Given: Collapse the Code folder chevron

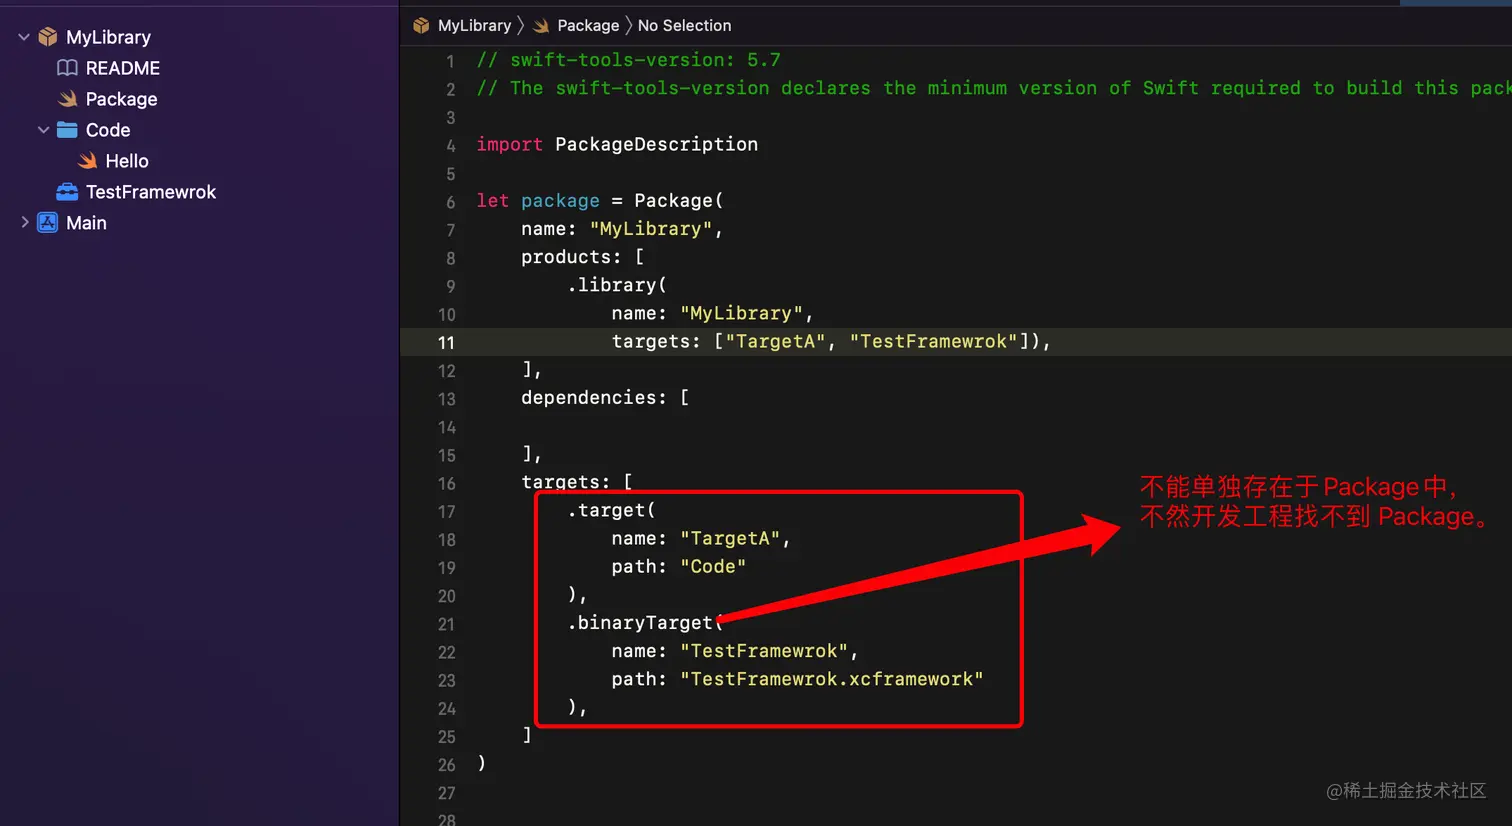Looking at the screenshot, I should [x=43, y=130].
